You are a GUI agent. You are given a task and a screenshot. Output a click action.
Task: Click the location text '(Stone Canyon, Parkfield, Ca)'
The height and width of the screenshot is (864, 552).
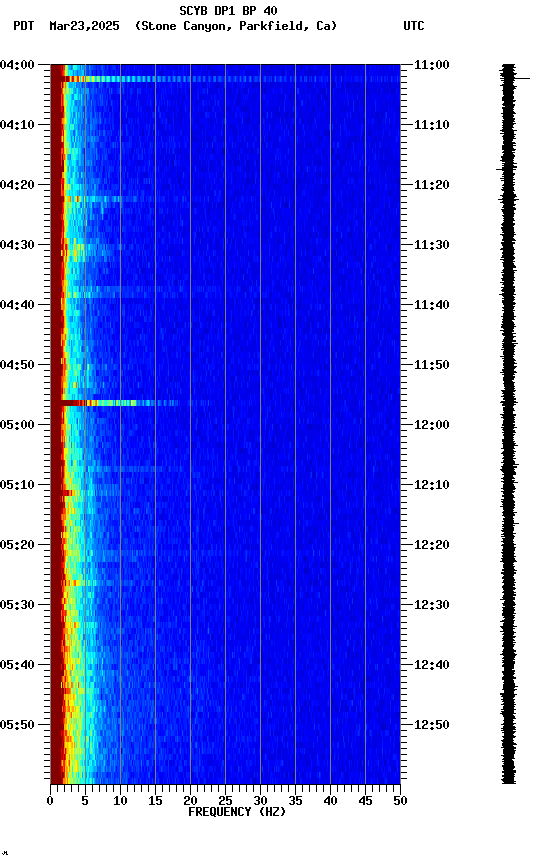(236, 26)
